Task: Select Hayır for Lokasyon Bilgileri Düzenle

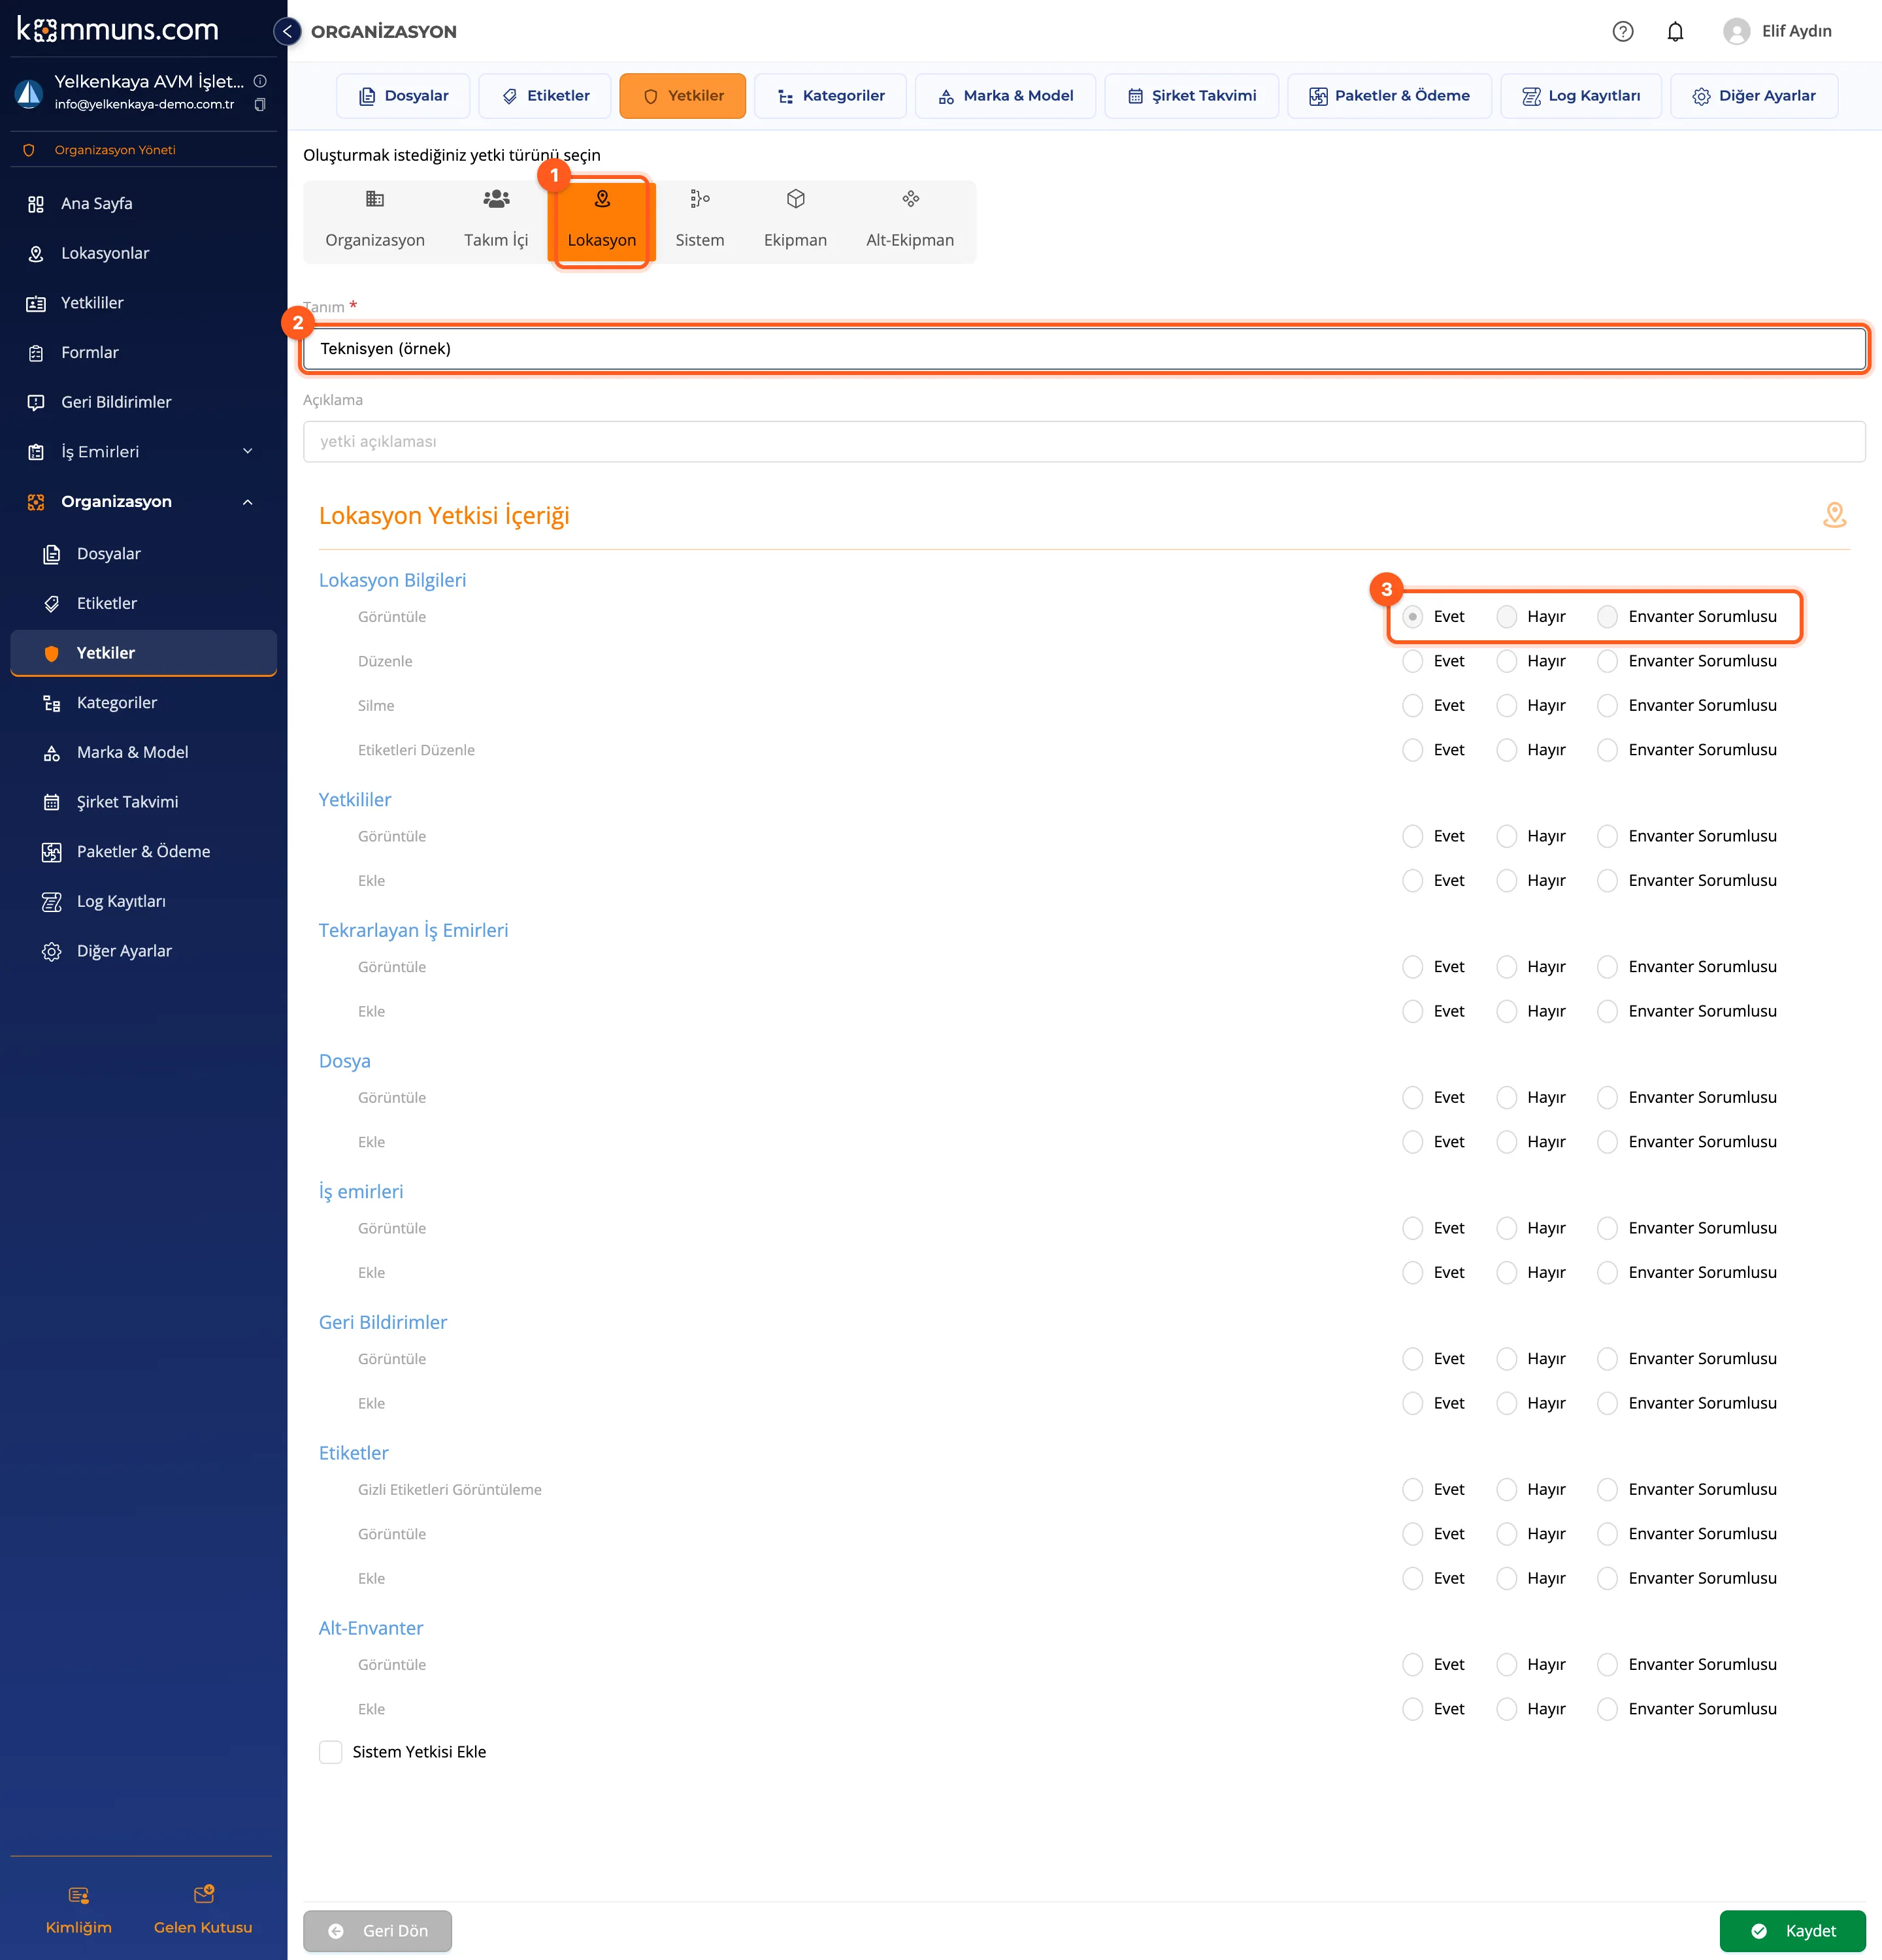Action: click(1506, 661)
